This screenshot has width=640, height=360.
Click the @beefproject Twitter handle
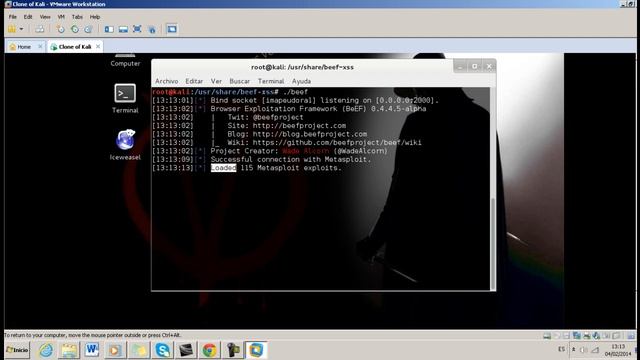[278, 117]
